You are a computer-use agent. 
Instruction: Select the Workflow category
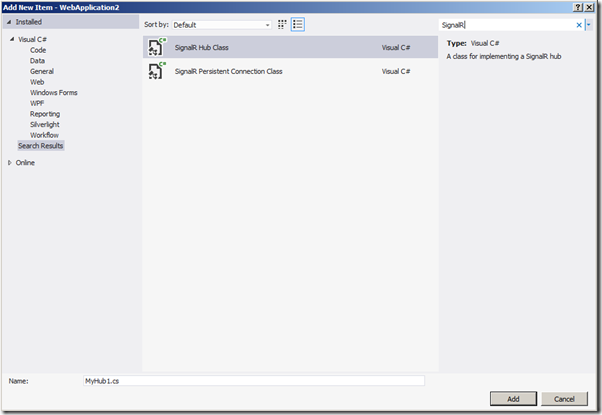[x=45, y=135]
